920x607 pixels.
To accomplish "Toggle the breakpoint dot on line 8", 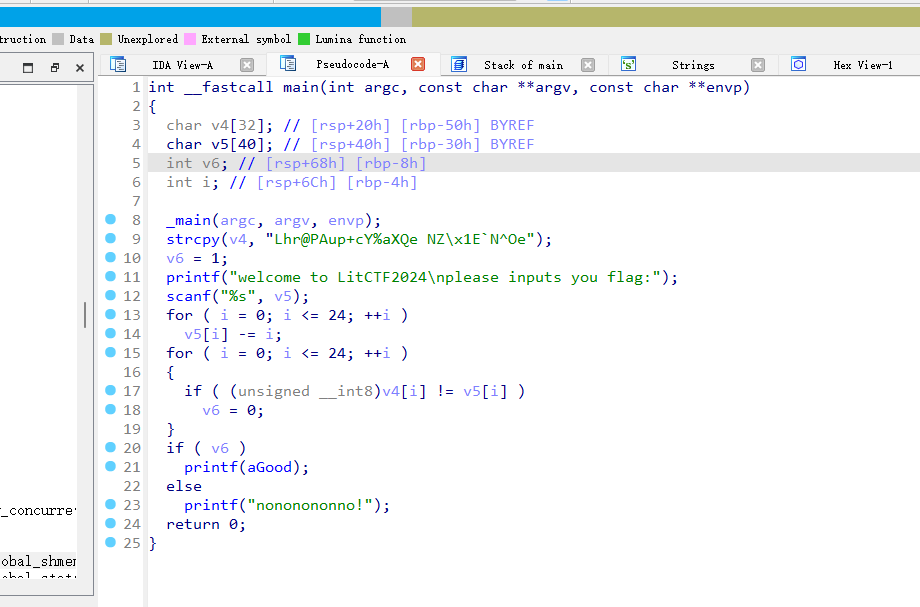I will tap(110, 219).
